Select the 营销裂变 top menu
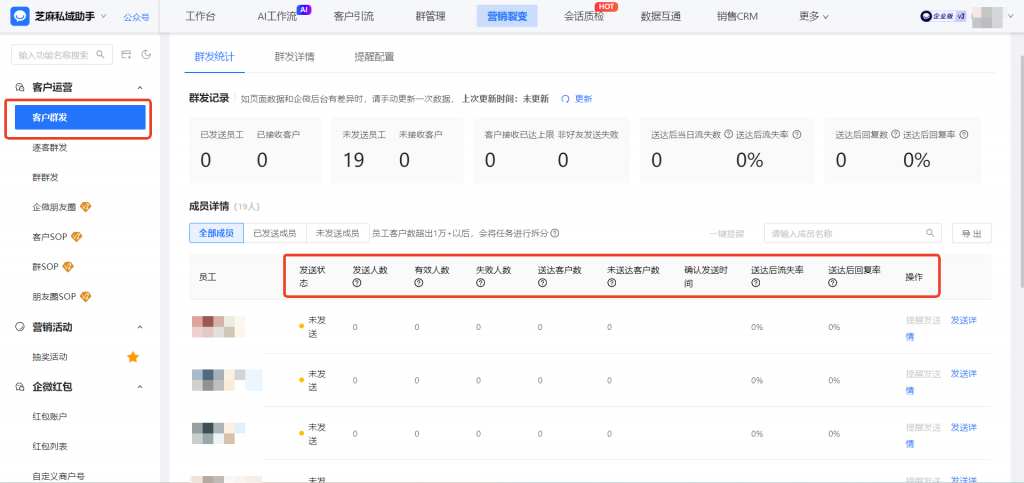This screenshot has height=483, width=1024. 507,17
